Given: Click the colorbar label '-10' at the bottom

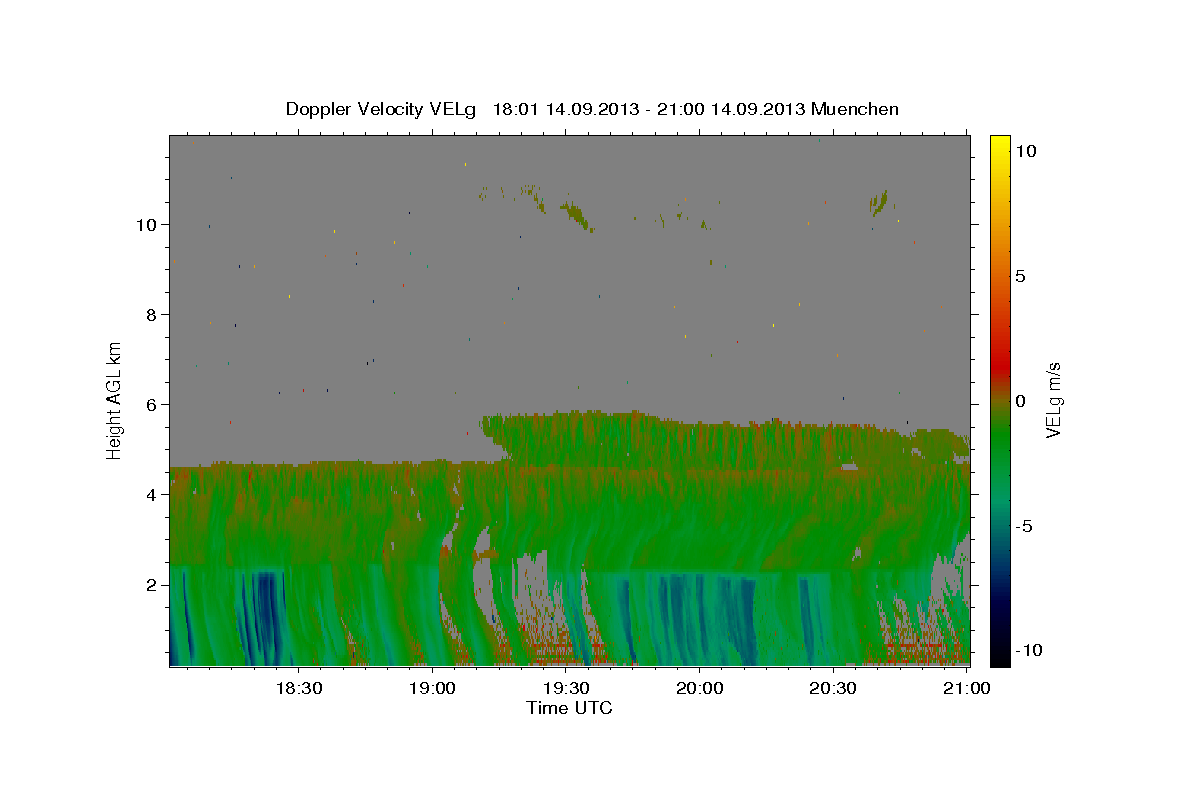Looking at the screenshot, I should tap(1029, 650).
